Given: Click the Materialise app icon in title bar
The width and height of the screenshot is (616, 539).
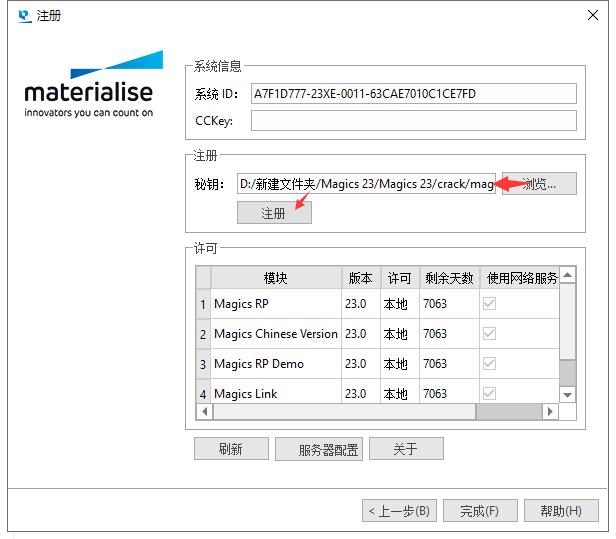Looking at the screenshot, I should point(25,16).
